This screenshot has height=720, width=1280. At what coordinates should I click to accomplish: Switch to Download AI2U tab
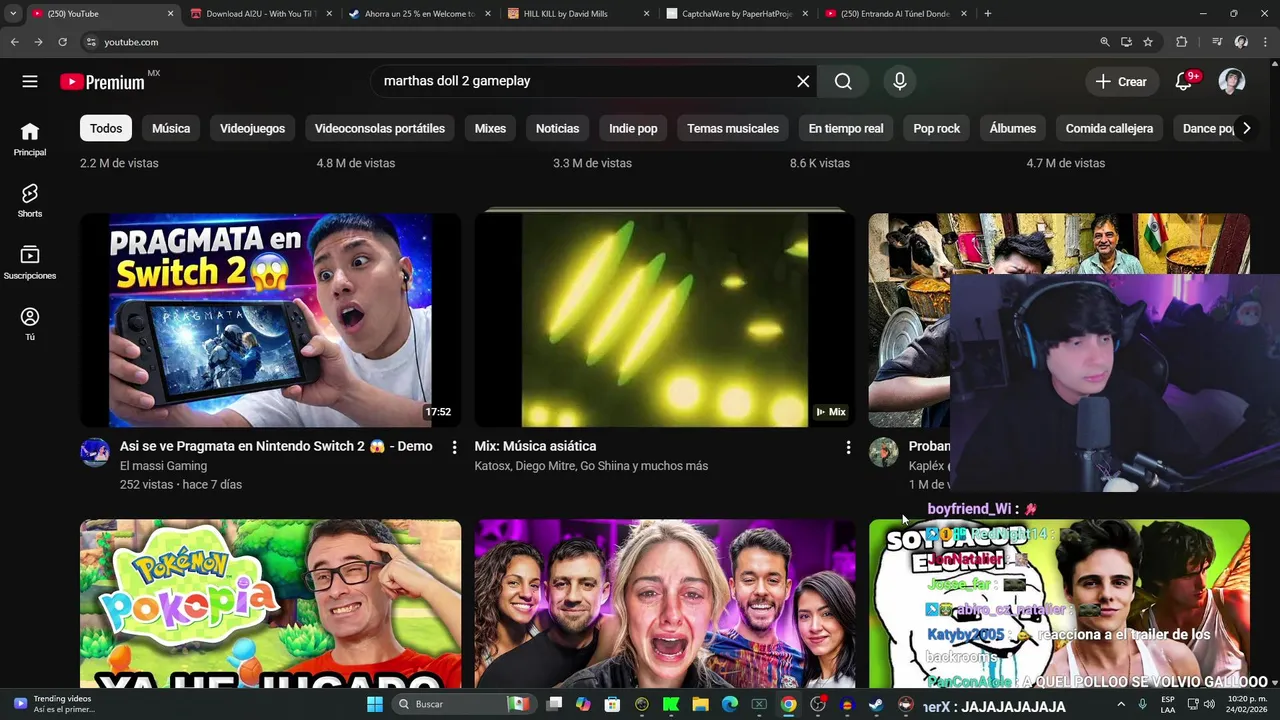(x=260, y=14)
